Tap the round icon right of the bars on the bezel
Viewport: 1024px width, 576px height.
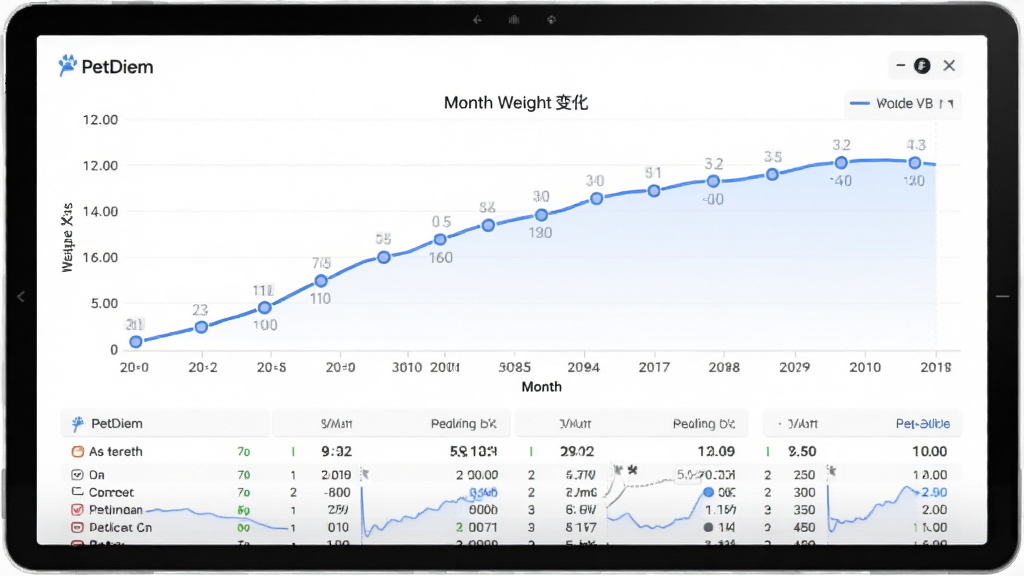[x=551, y=20]
